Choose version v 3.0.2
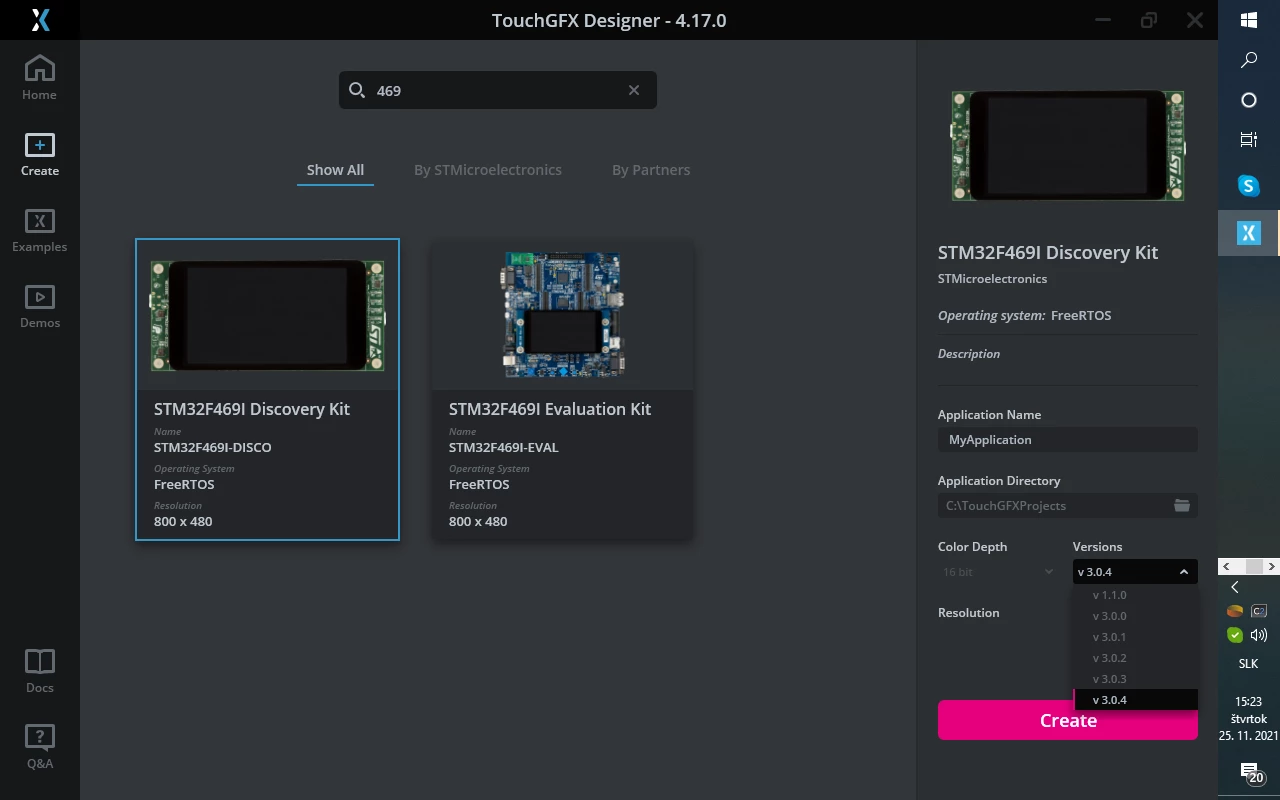The height and width of the screenshot is (800, 1280). pos(1135,658)
